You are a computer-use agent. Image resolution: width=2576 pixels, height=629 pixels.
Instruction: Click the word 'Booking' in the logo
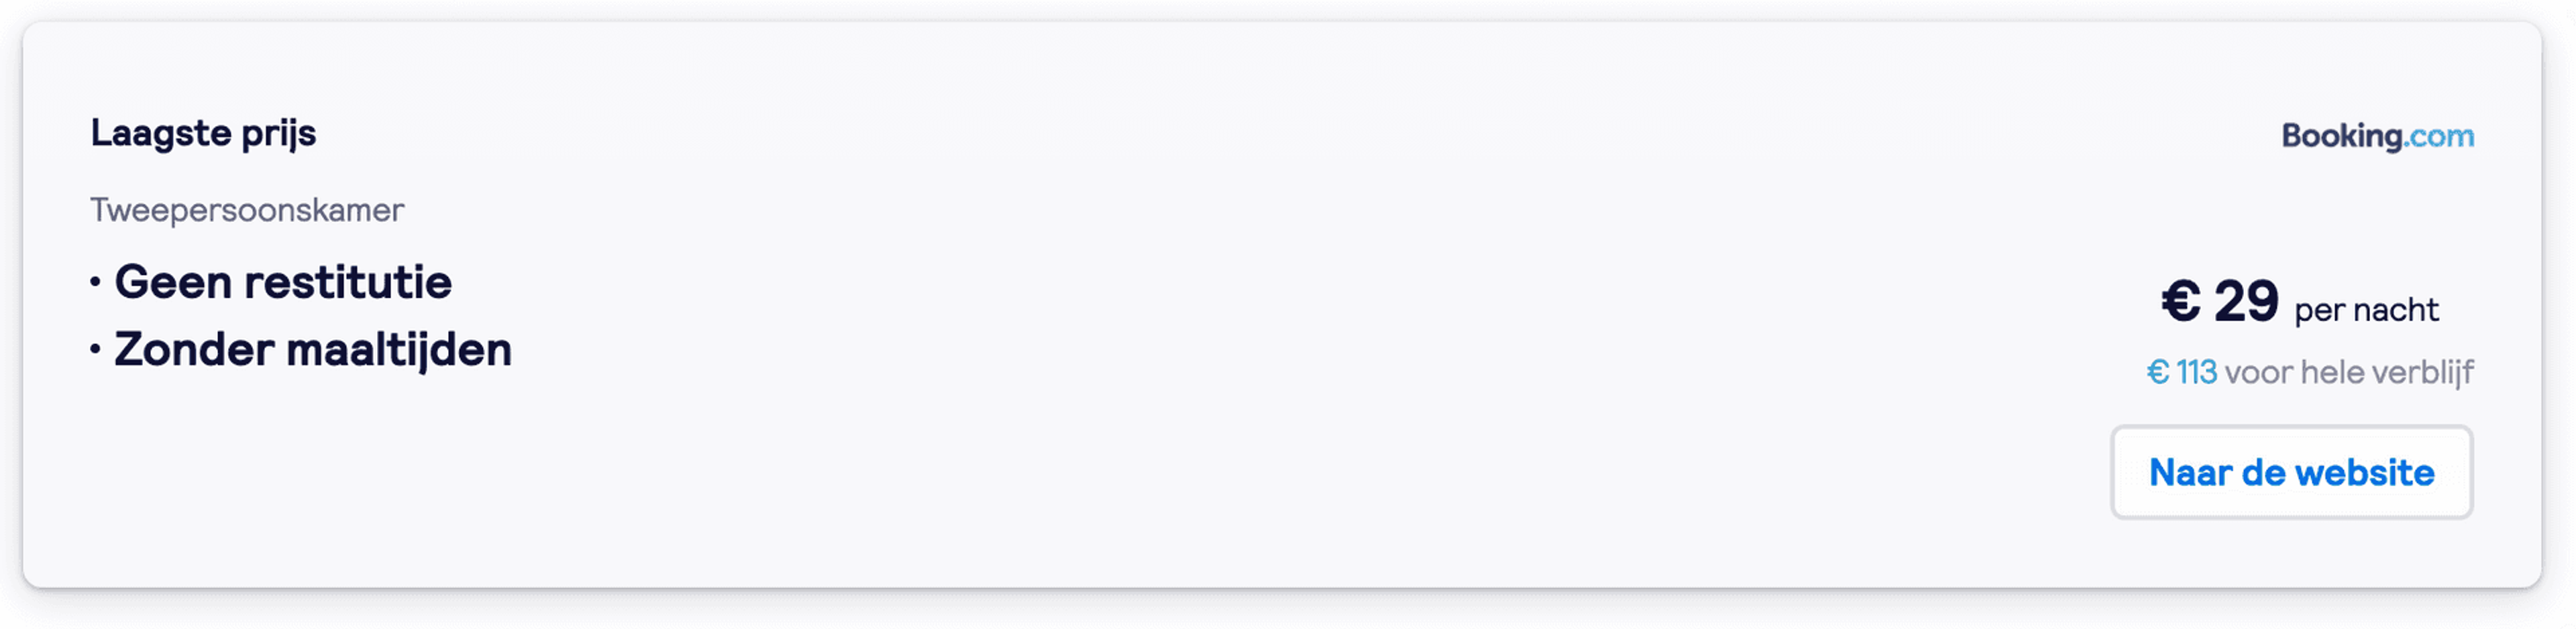click(2342, 136)
